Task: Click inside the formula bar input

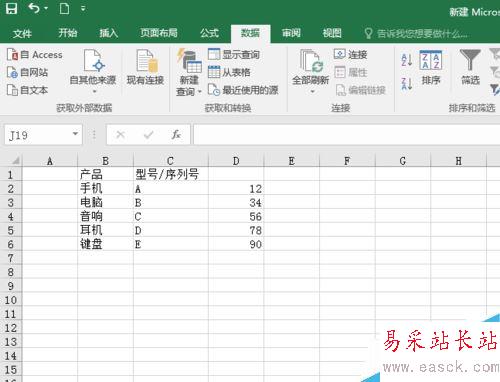Action: point(347,135)
